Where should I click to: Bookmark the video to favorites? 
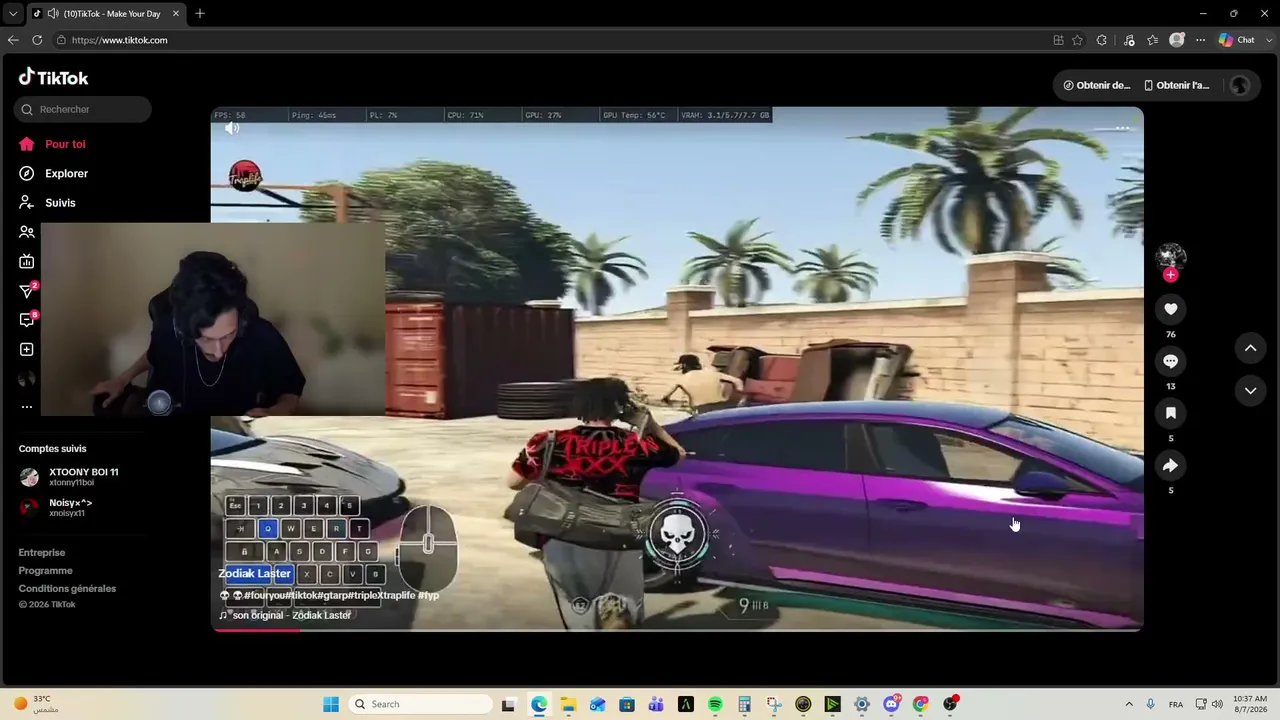(1171, 413)
